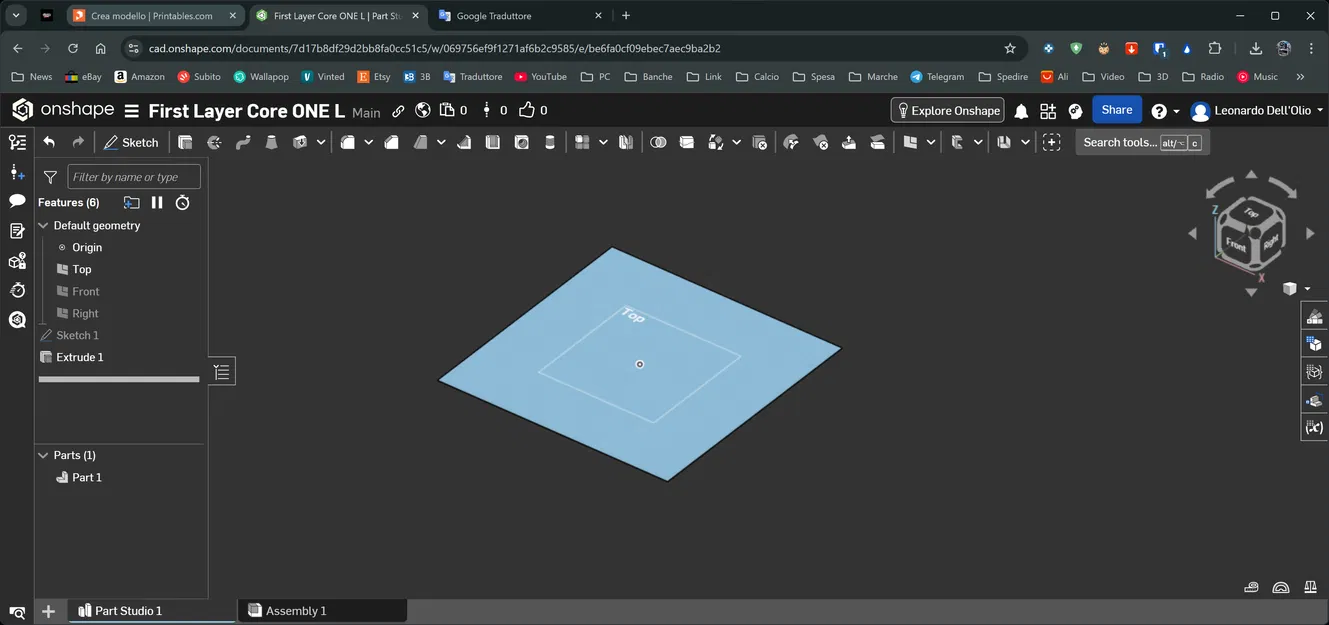Select the Revolve tool
This screenshot has width=1329, height=625.
pos(214,142)
